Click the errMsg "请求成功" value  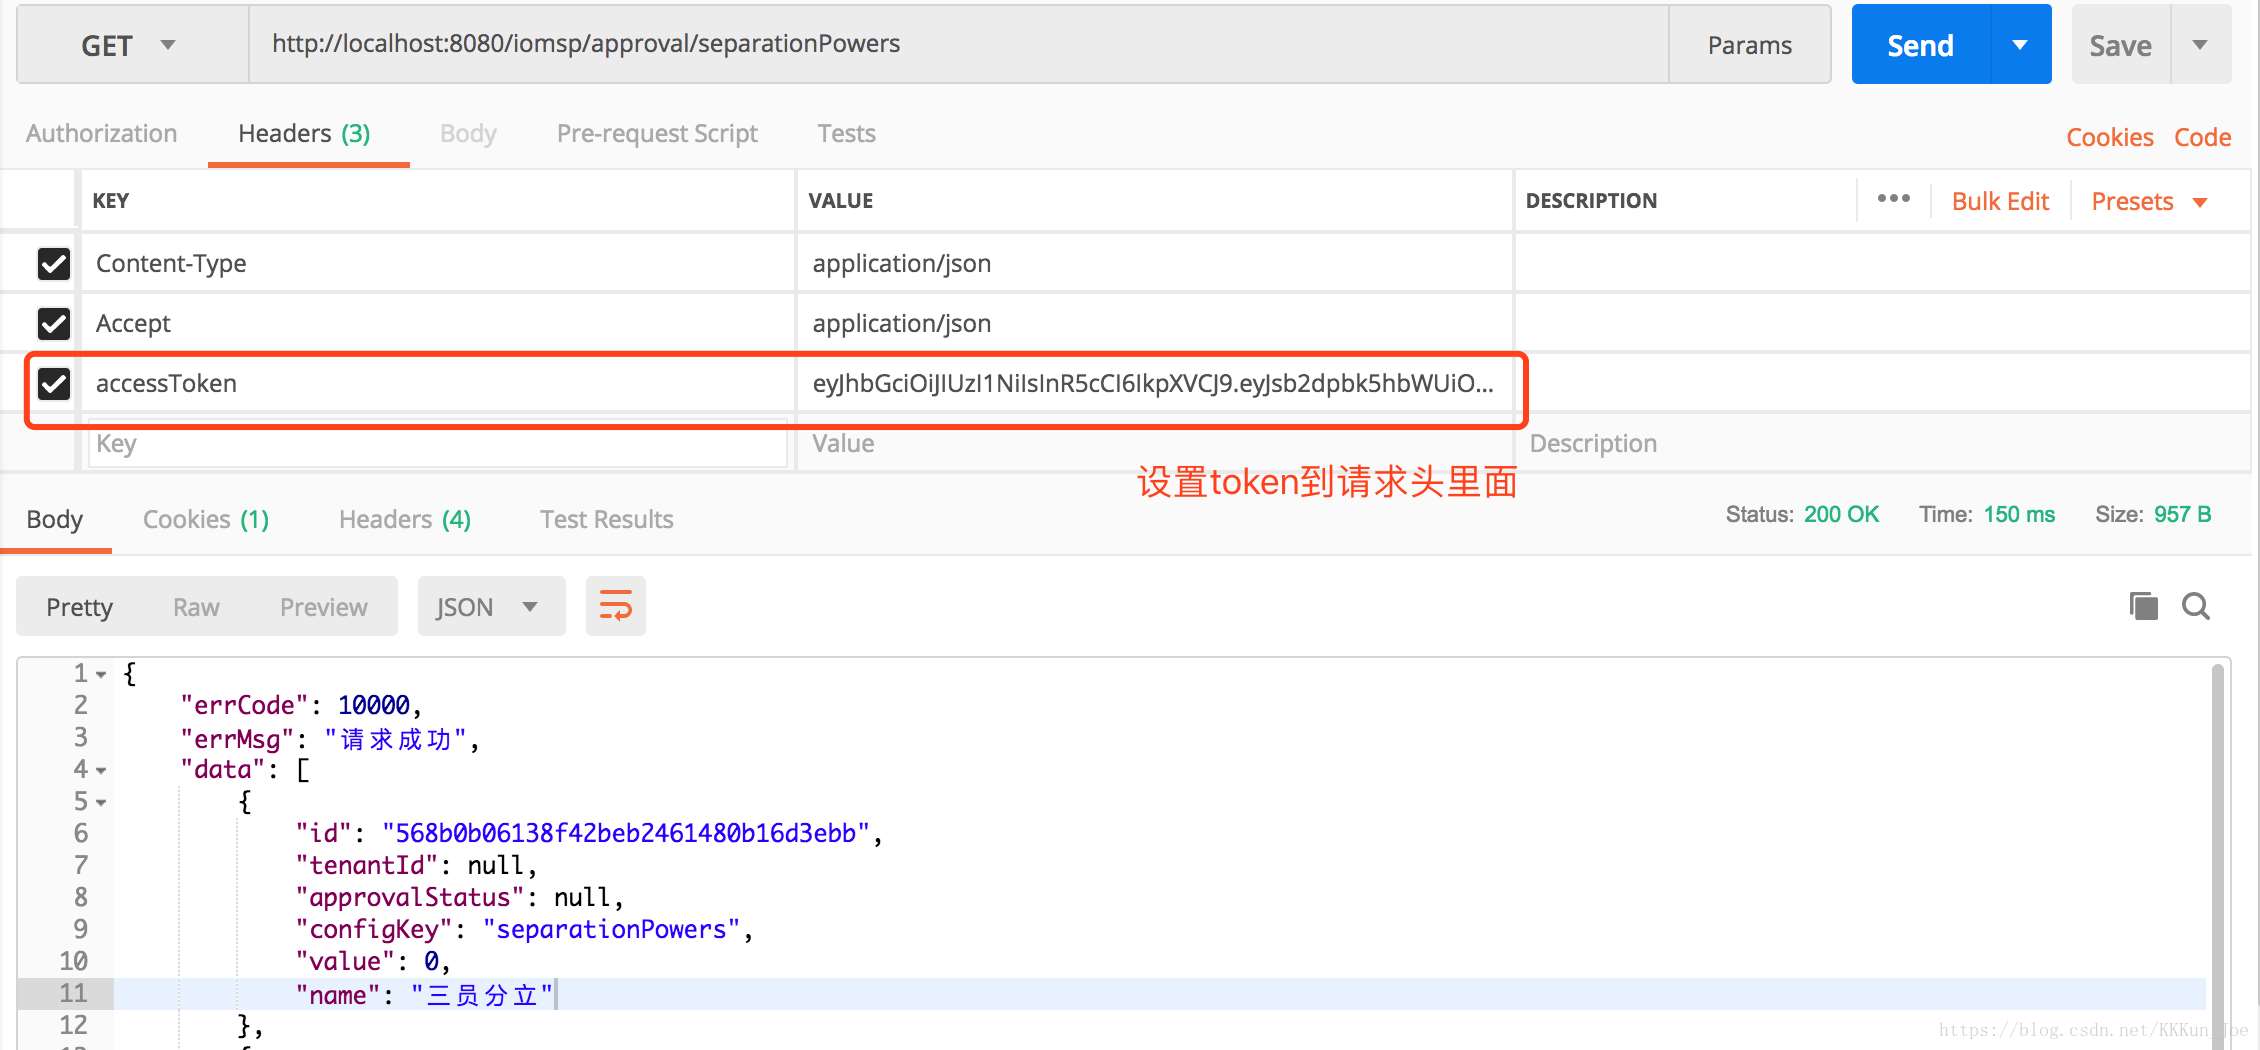[x=395, y=739]
